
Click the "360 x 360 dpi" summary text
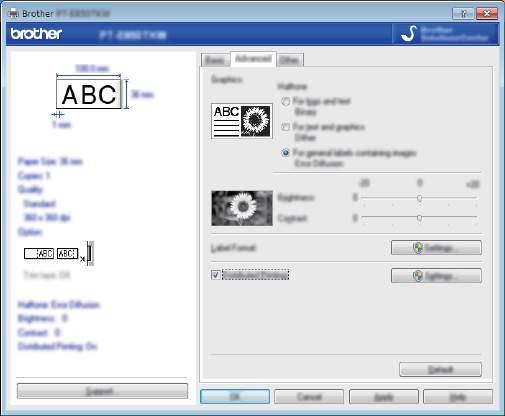tap(47, 218)
